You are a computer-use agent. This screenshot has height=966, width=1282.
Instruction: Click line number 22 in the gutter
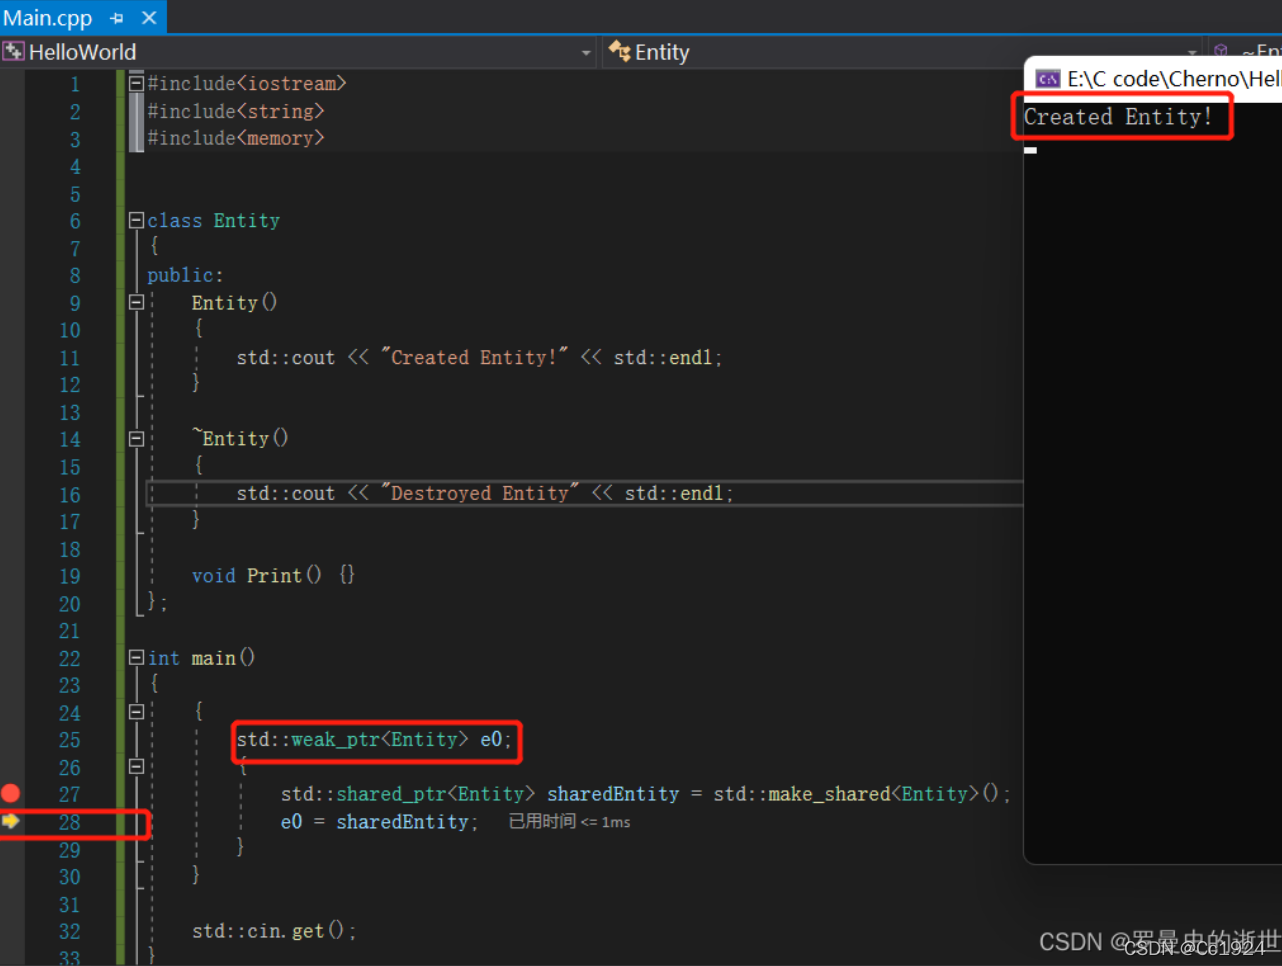click(x=69, y=658)
